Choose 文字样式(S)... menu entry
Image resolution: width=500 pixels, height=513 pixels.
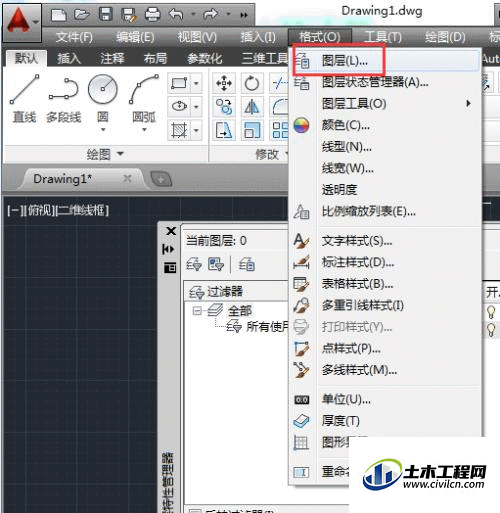tap(385, 241)
